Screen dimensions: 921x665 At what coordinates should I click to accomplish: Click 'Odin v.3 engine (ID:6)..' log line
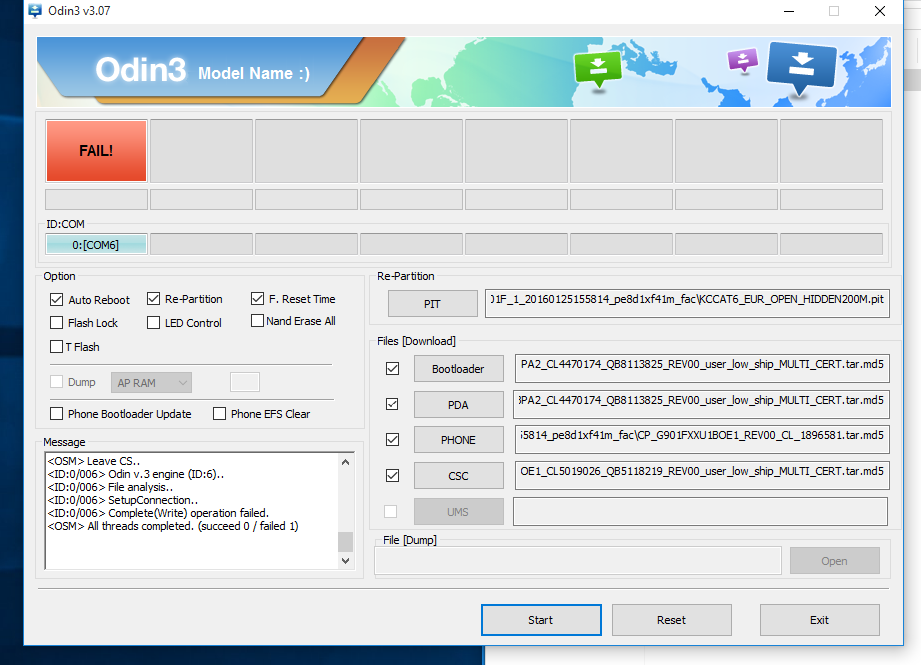click(136, 474)
